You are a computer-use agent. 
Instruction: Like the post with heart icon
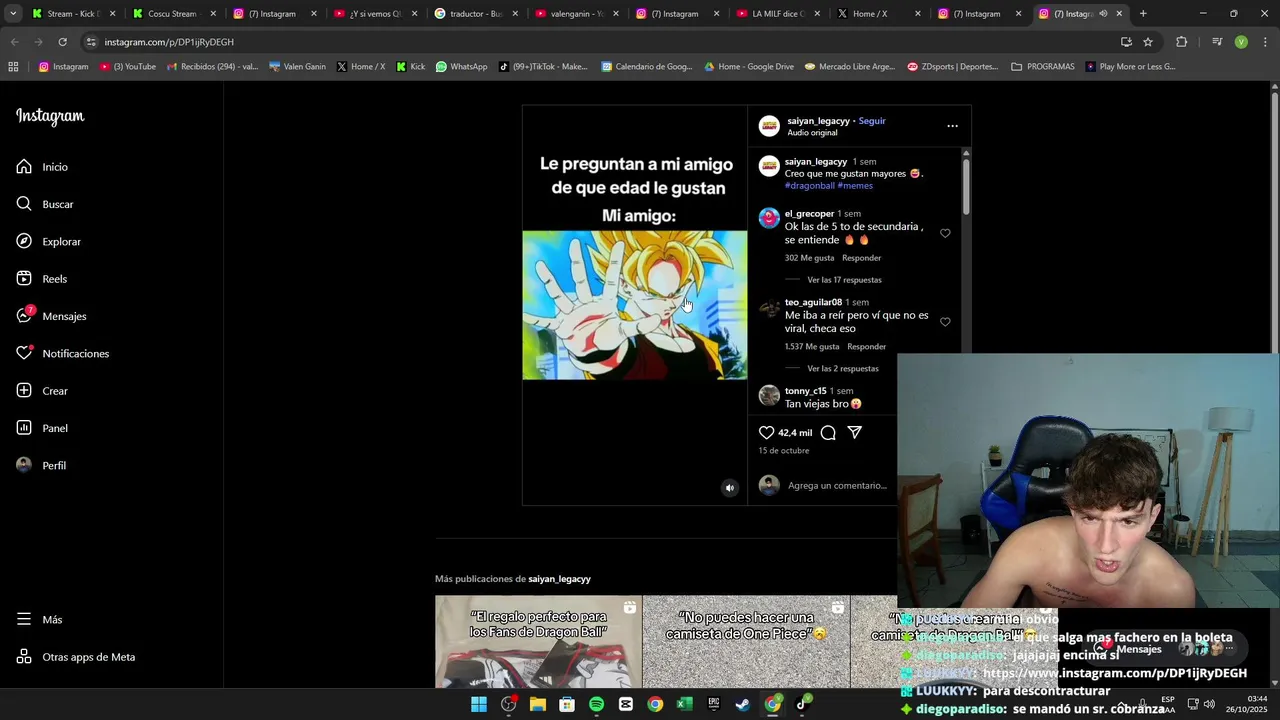[766, 433]
